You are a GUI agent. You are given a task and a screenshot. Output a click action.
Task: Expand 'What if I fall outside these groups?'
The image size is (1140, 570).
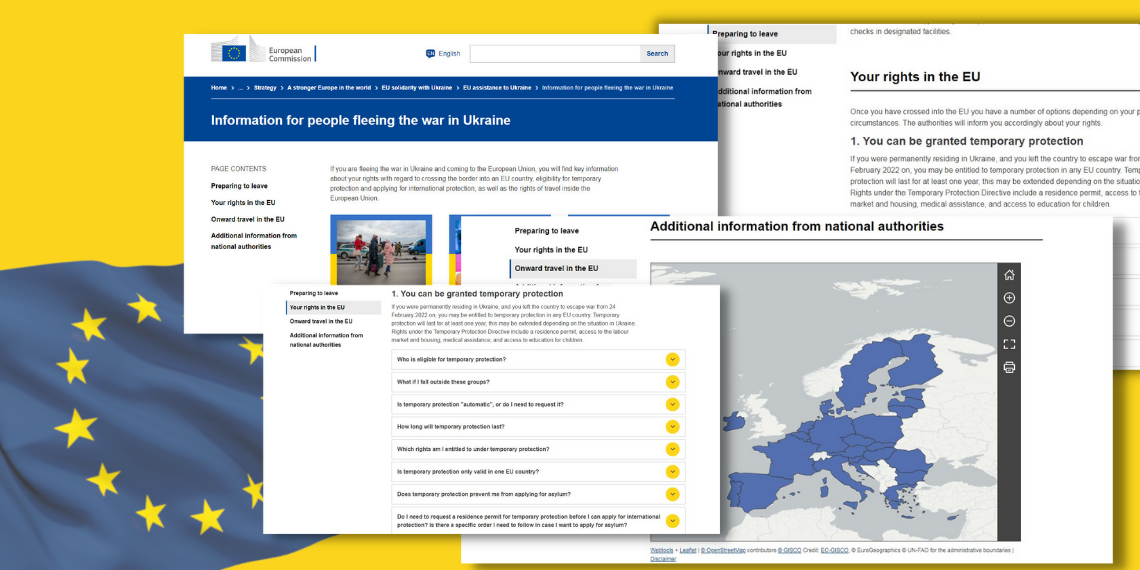click(x=672, y=382)
